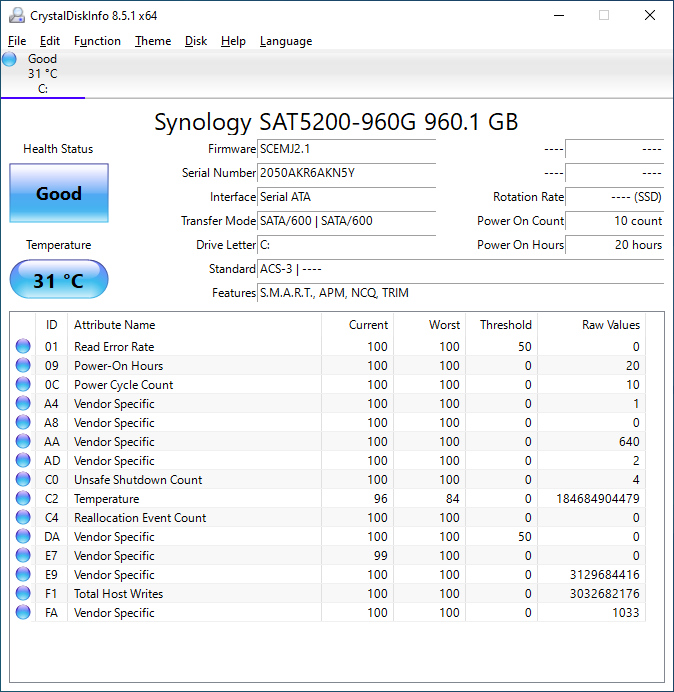The image size is (674, 692).
Task: Open the Theme menu
Action: 153,41
